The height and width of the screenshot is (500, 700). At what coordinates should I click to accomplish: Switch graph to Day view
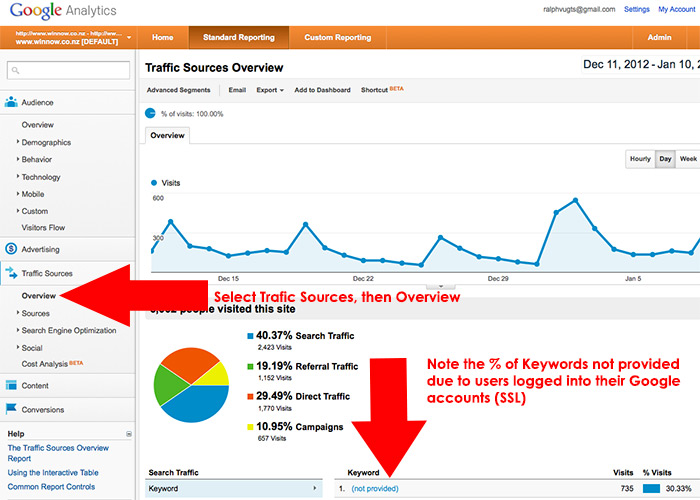(x=664, y=159)
